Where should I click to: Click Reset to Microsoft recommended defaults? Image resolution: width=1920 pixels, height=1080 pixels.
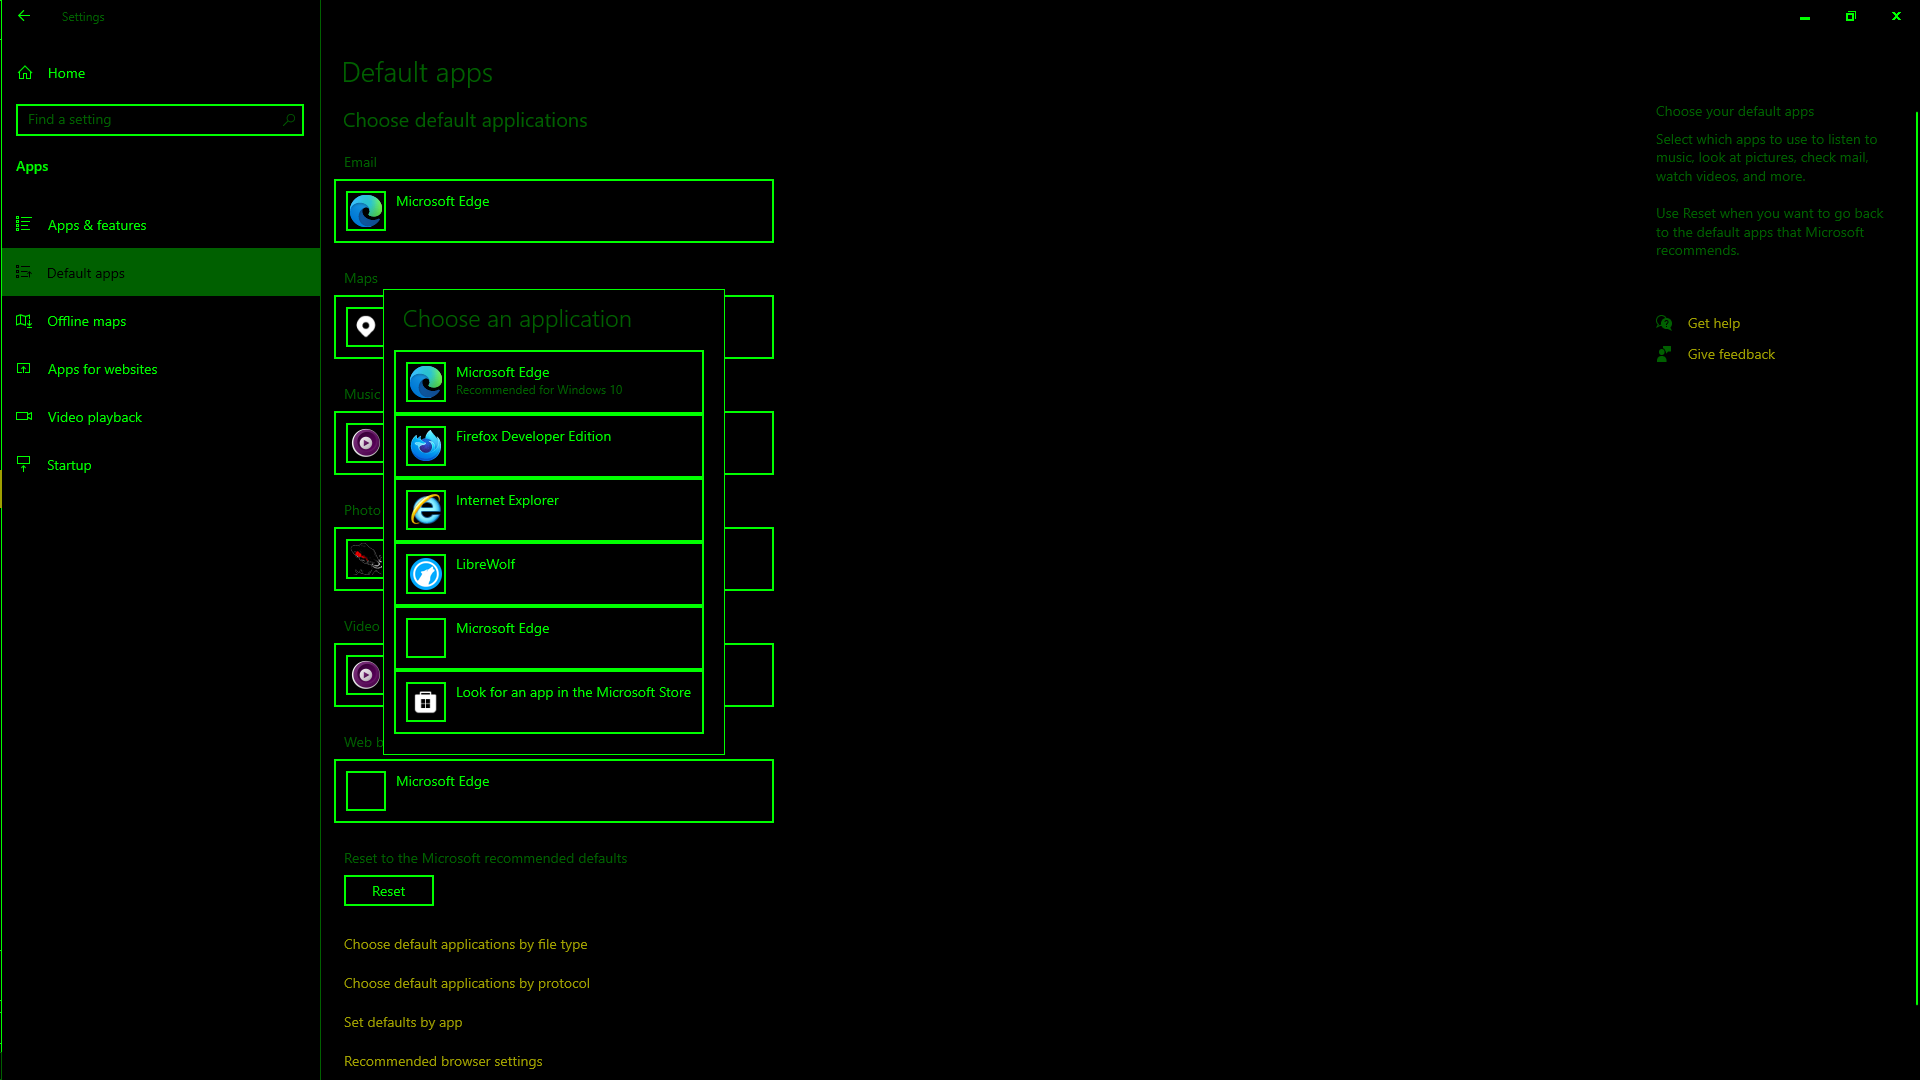click(x=389, y=890)
